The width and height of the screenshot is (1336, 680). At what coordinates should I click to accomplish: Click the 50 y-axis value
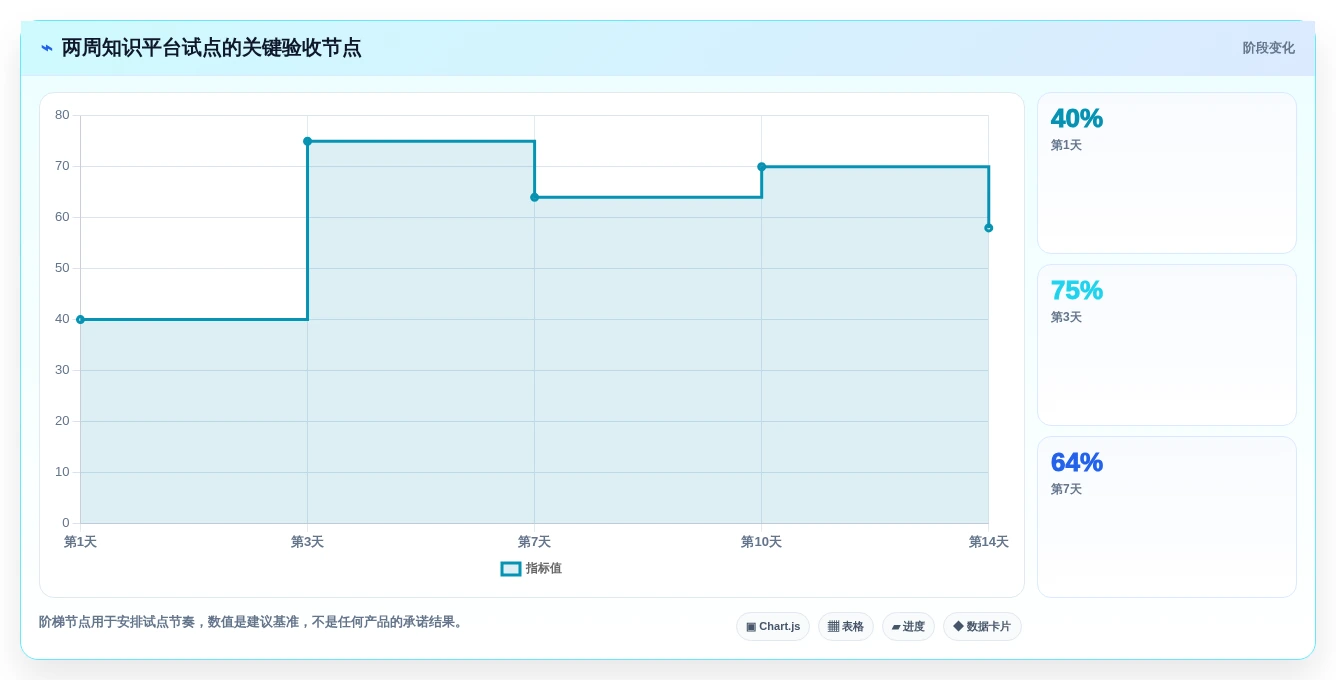[x=62, y=268]
